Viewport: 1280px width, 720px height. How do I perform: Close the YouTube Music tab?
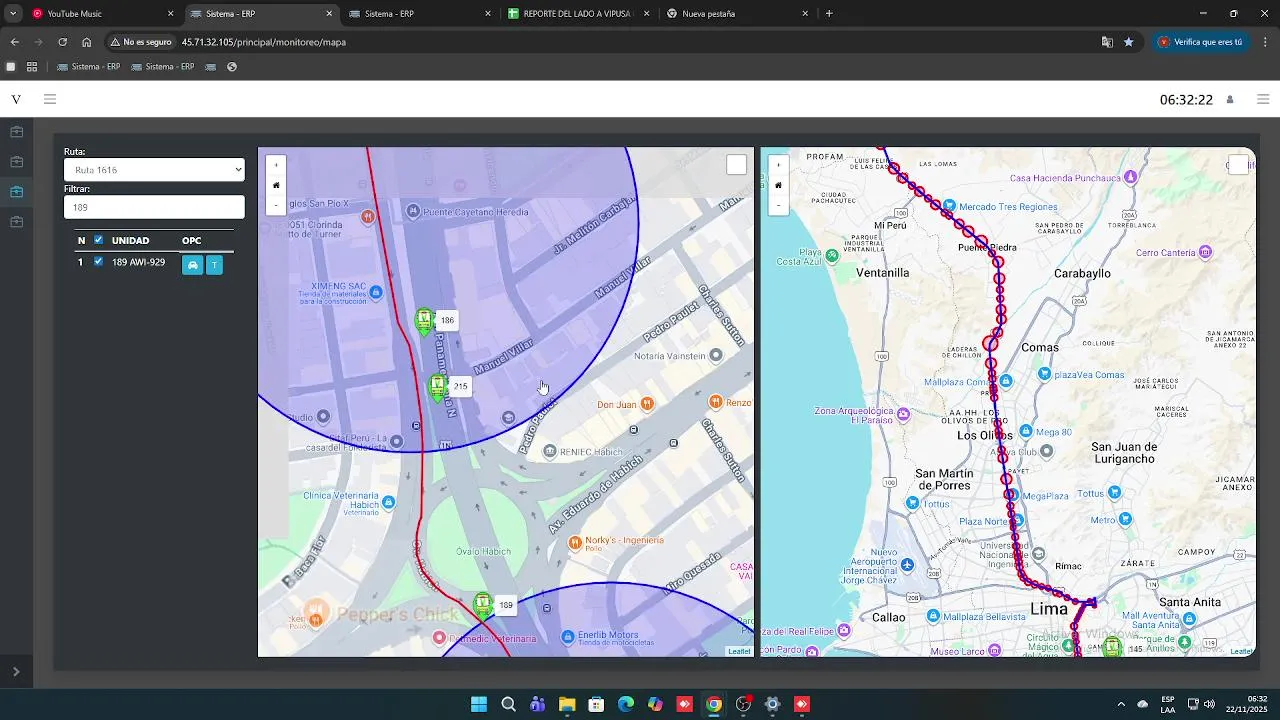pos(170,14)
